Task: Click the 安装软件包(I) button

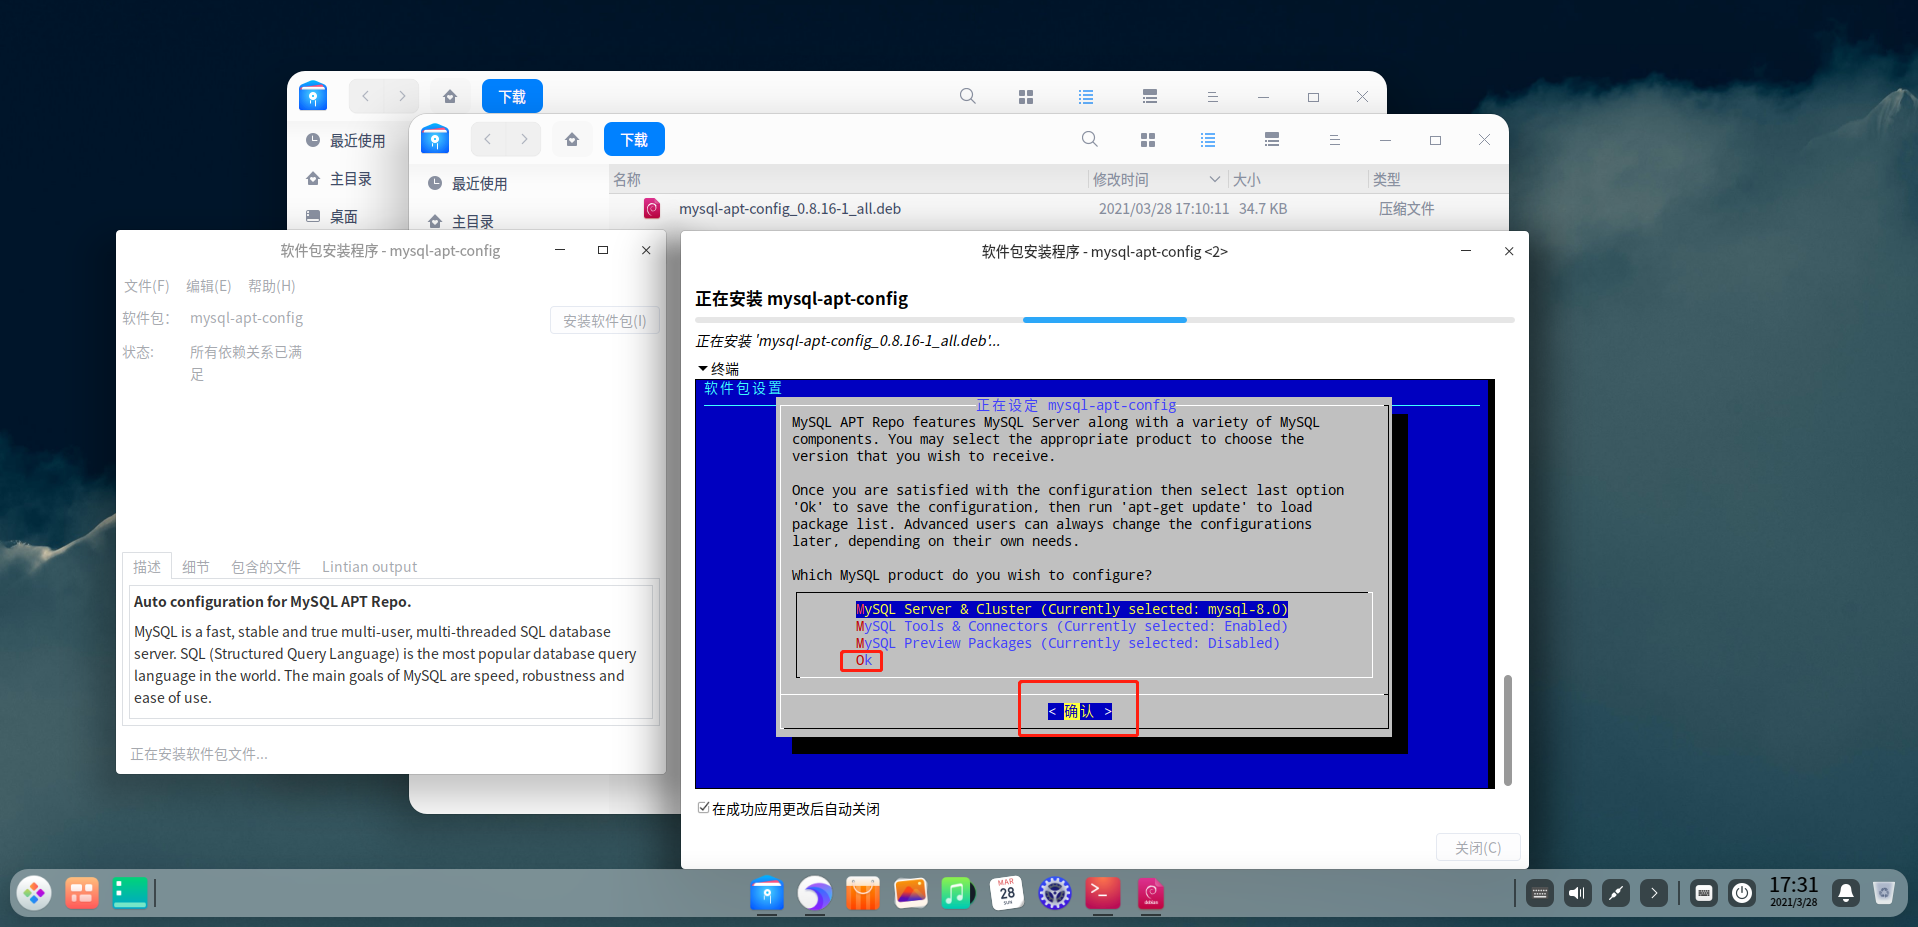Action: pos(605,321)
